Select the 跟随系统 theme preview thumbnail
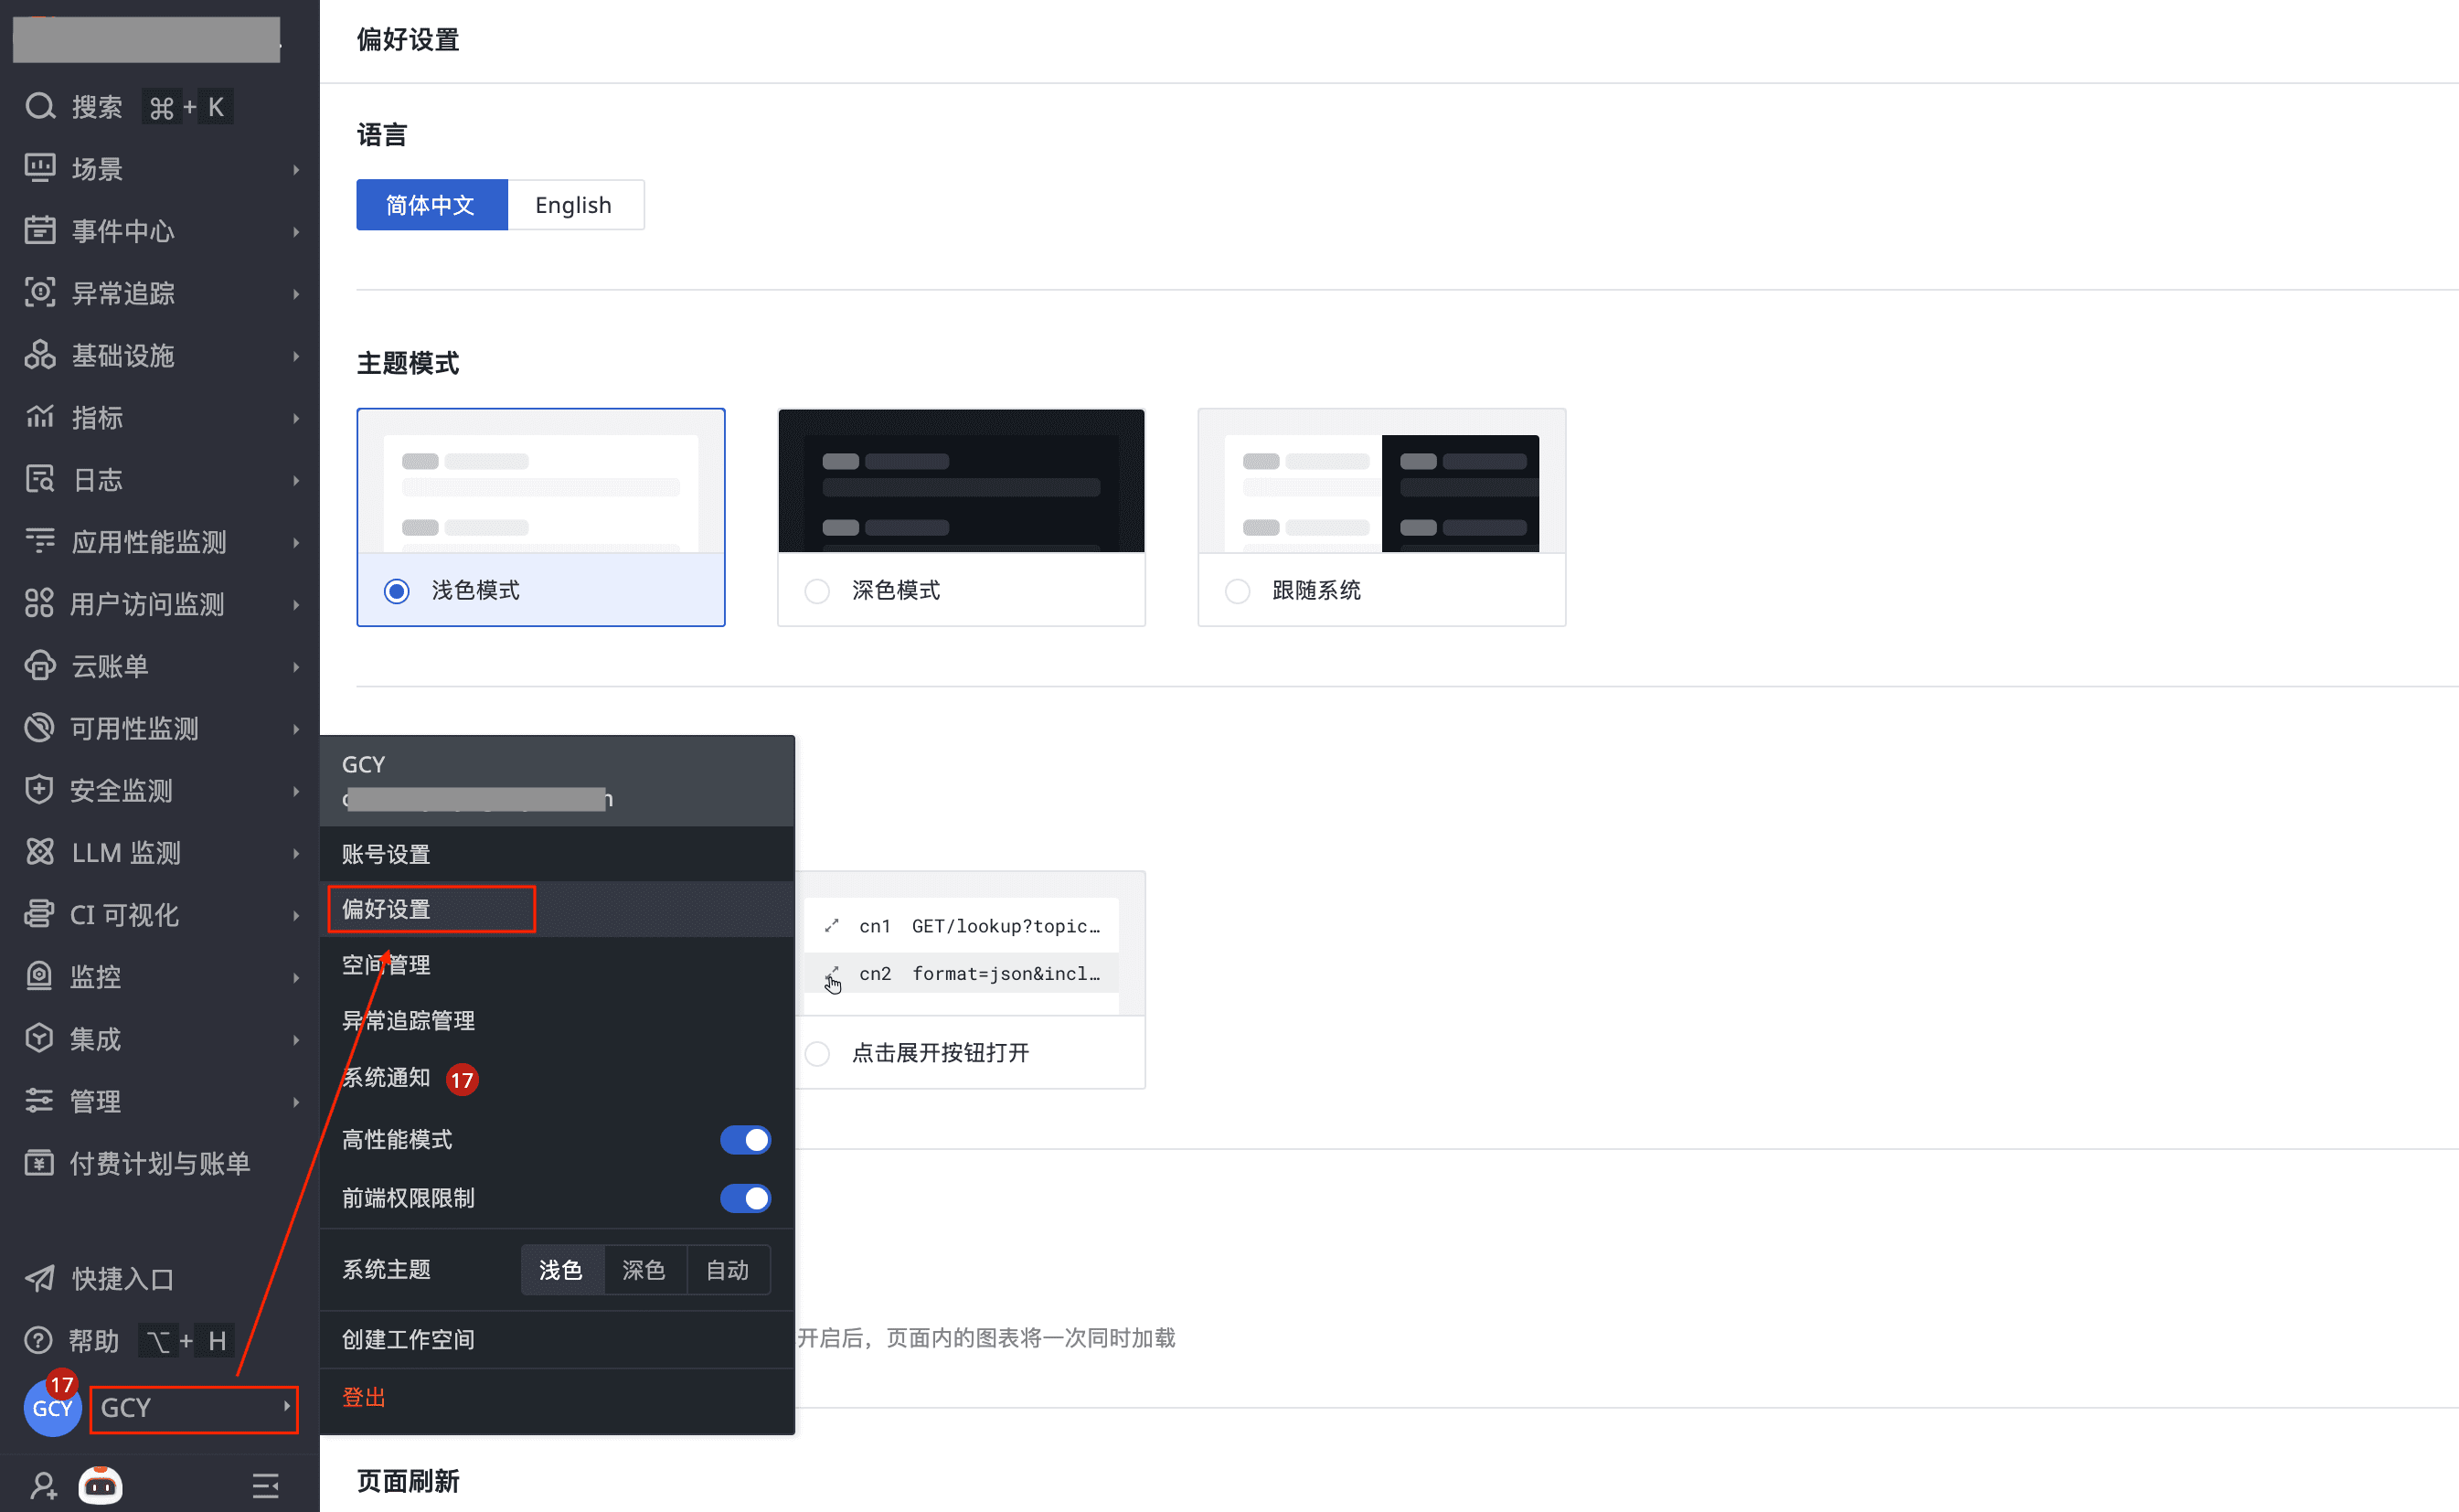 point(1381,482)
